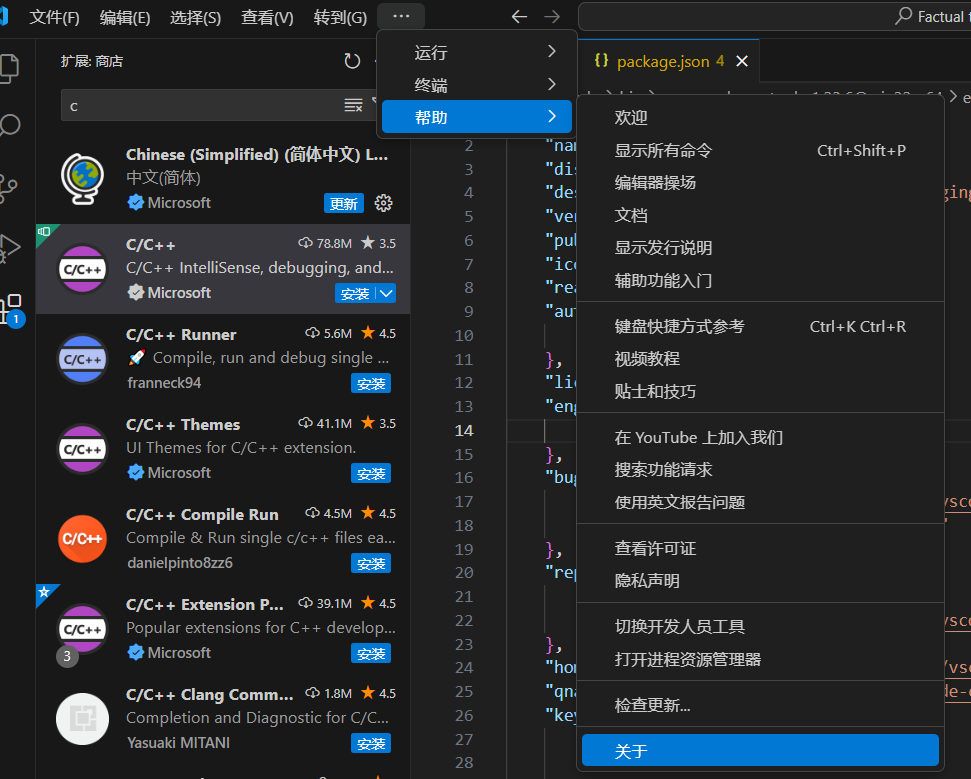The height and width of the screenshot is (779, 971).
Task: Open the 查看(V) menu
Action: coord(267,17)
